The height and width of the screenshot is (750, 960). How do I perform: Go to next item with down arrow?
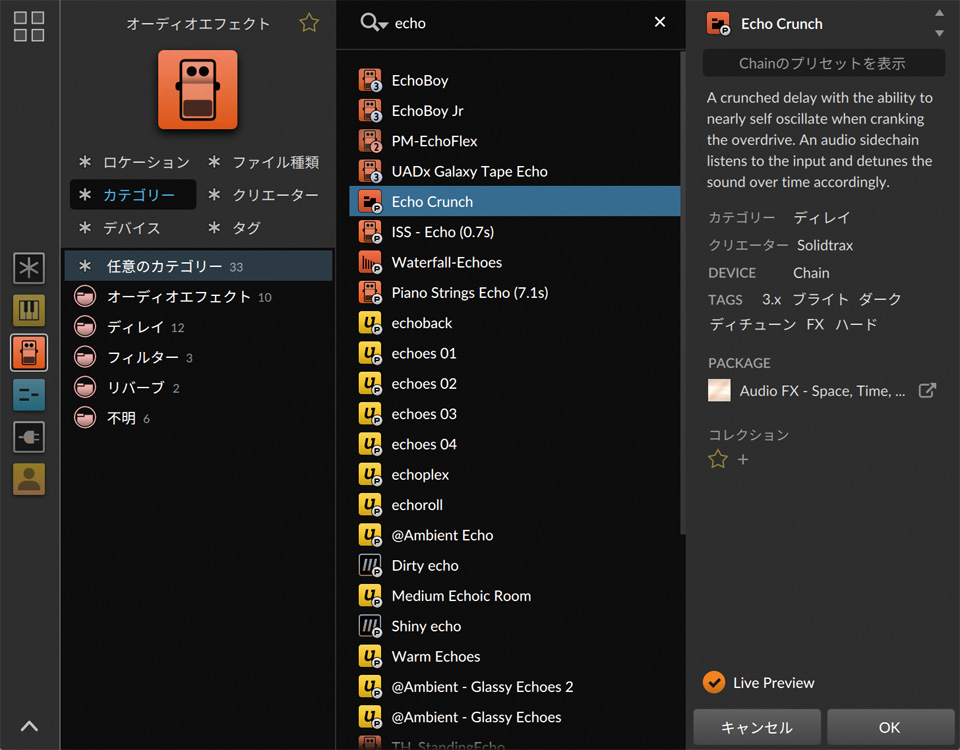coord(939,33)
